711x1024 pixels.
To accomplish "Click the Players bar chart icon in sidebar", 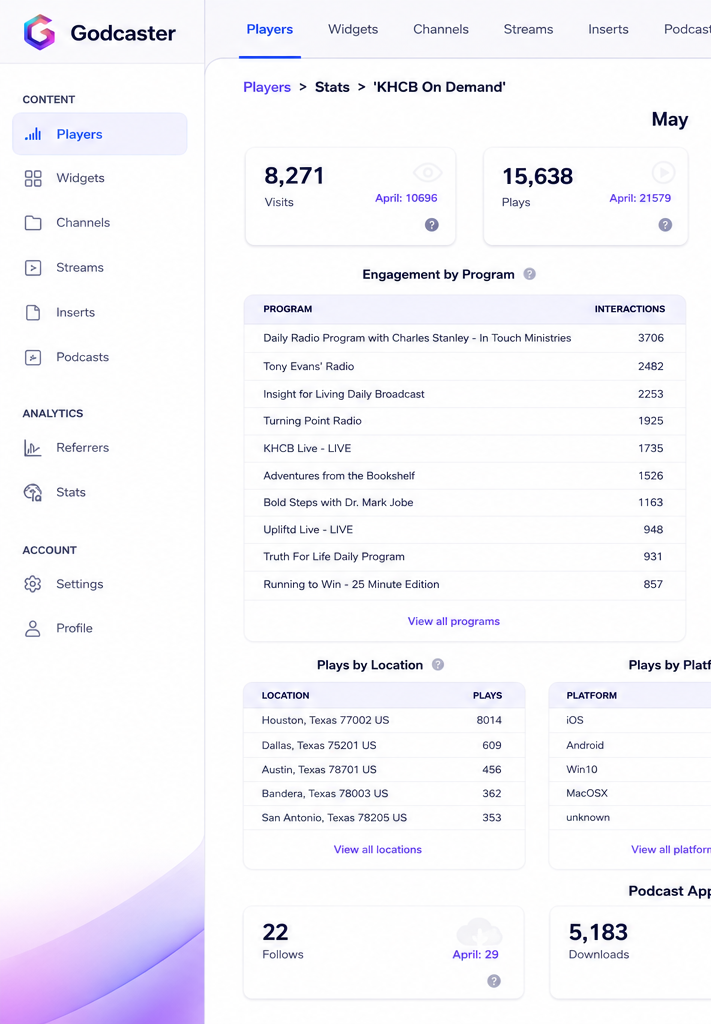I will coord(33,134).
